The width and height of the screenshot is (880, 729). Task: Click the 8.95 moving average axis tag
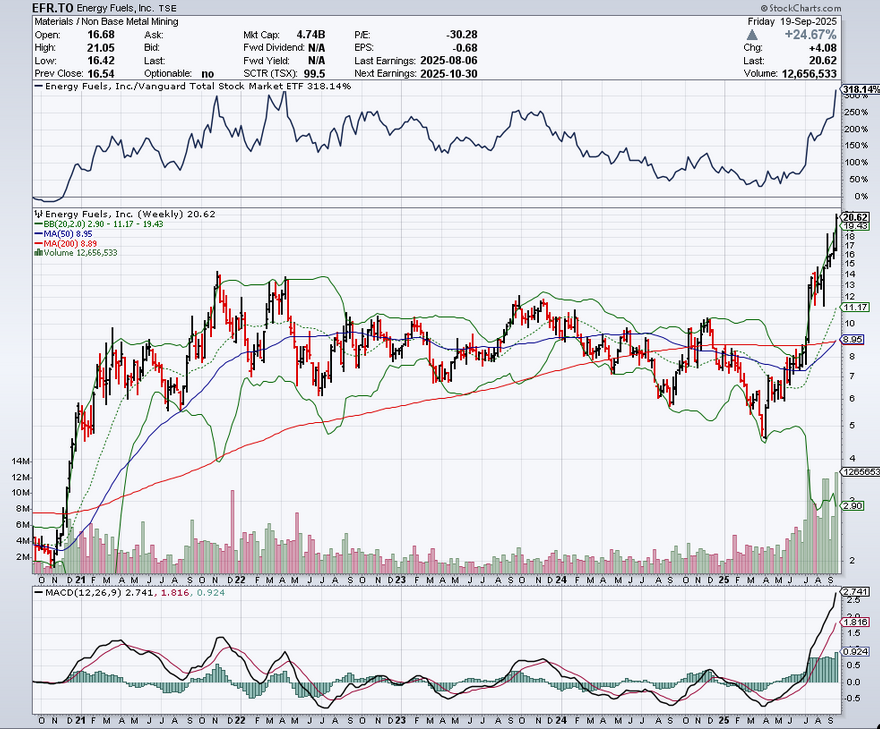[x=854, y=340]
